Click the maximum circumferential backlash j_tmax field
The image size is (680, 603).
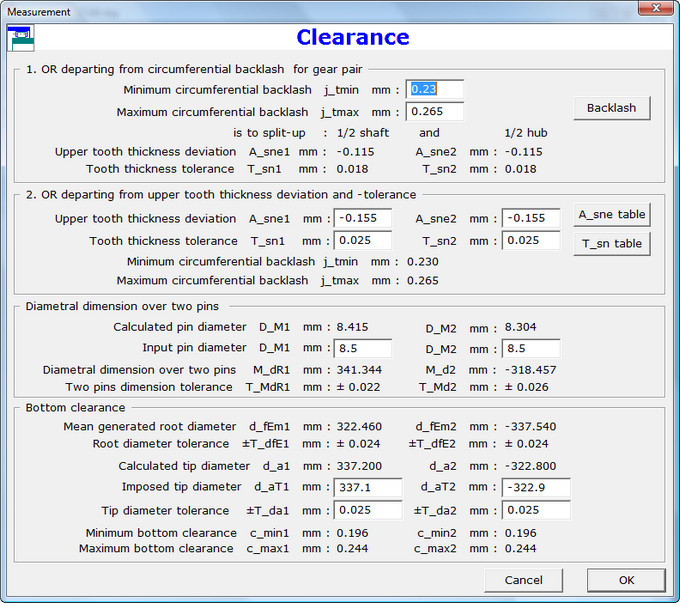tap(434, 111)
